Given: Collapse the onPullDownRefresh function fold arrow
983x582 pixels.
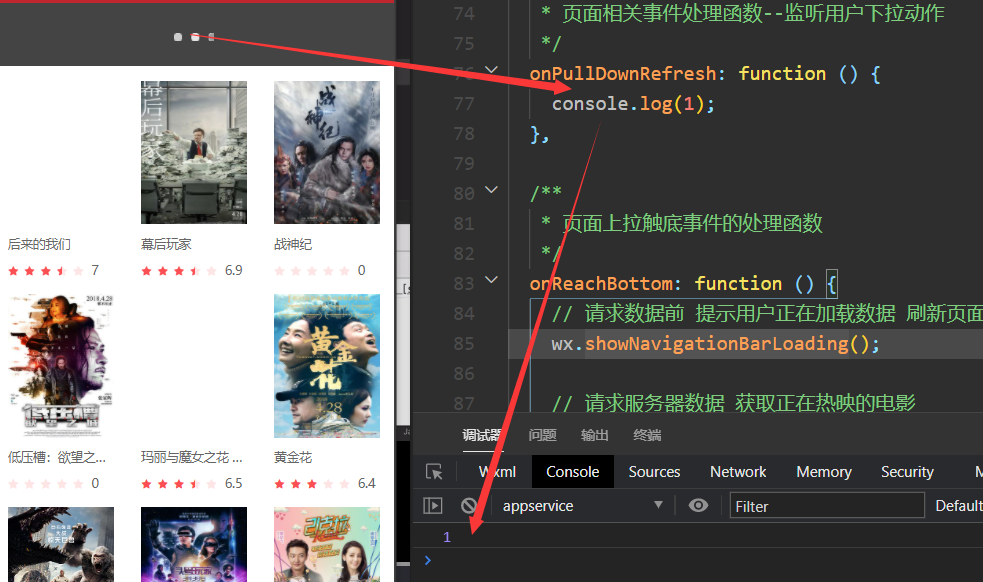Looking at the screenshot, I should (x=492, y=70).
